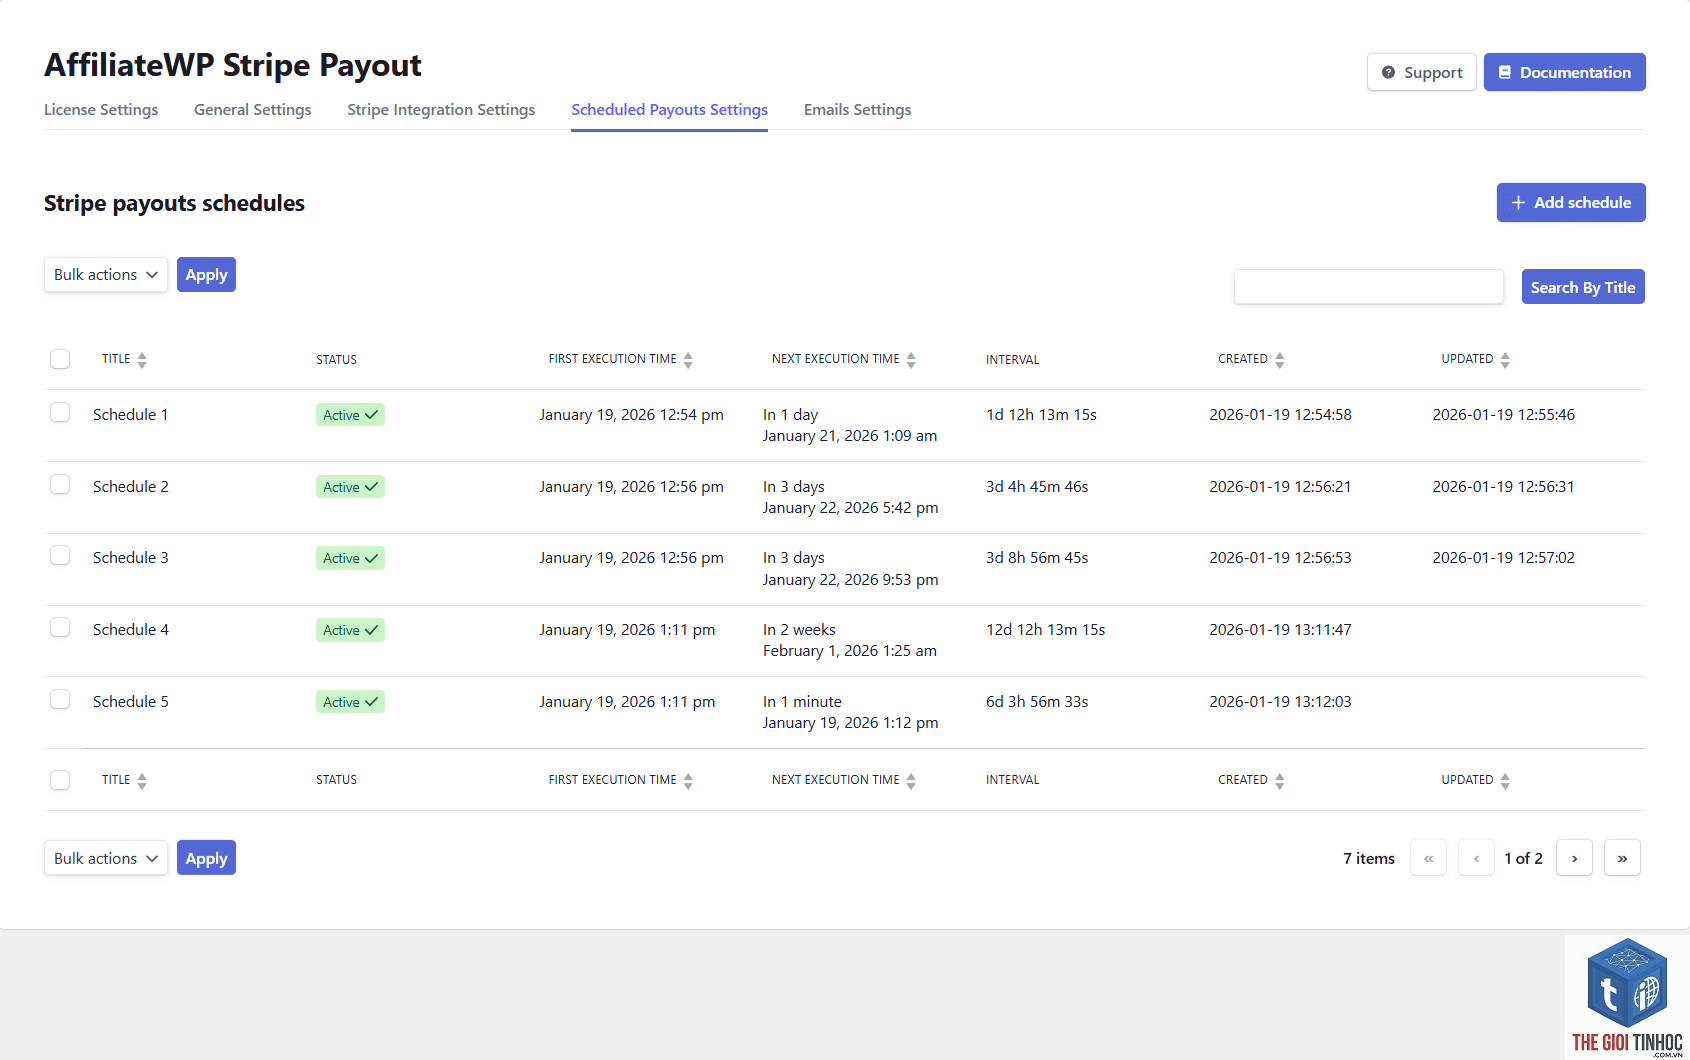Open the Schedule 1 title
Viewport: 1690px width, 1060px height.
[131, 414]
